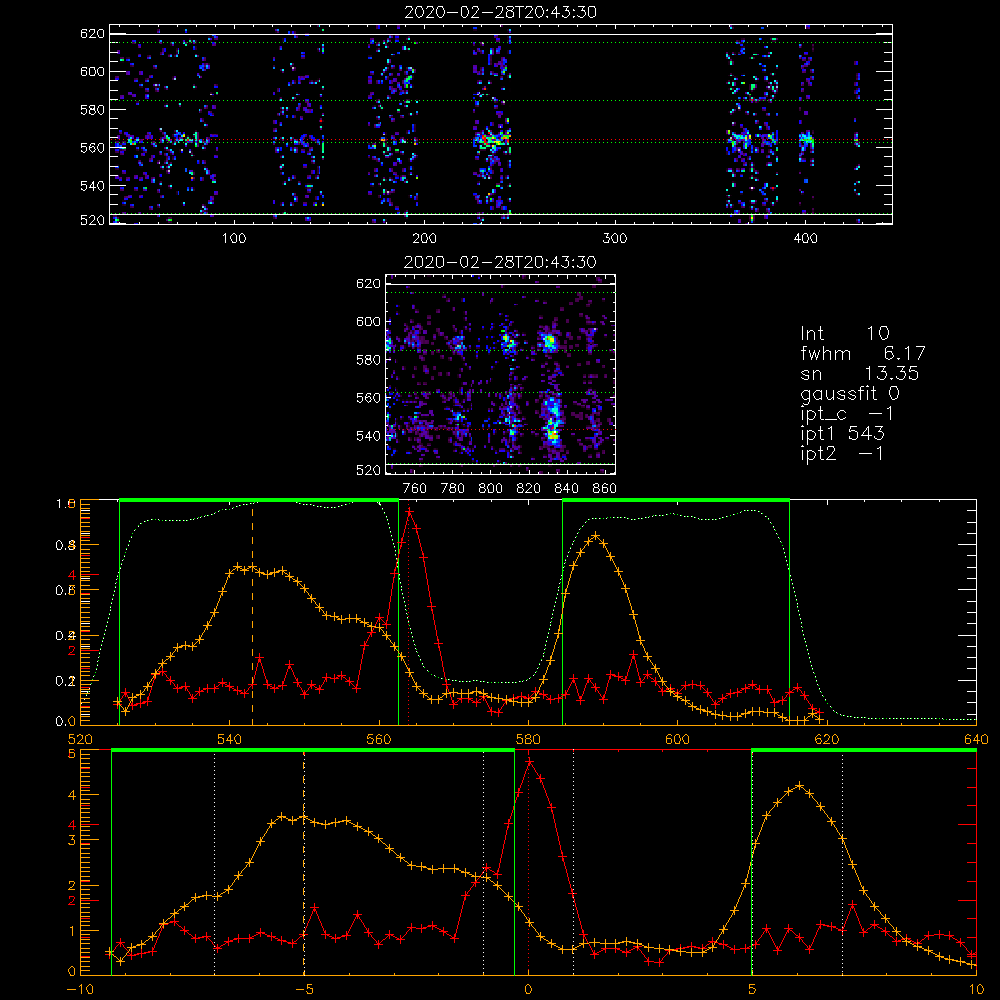Viewport: 1000px width, 1000px height.
Task: Click y-axis label "0.0" of upper profile plot
Action: (x=64, y=722)
